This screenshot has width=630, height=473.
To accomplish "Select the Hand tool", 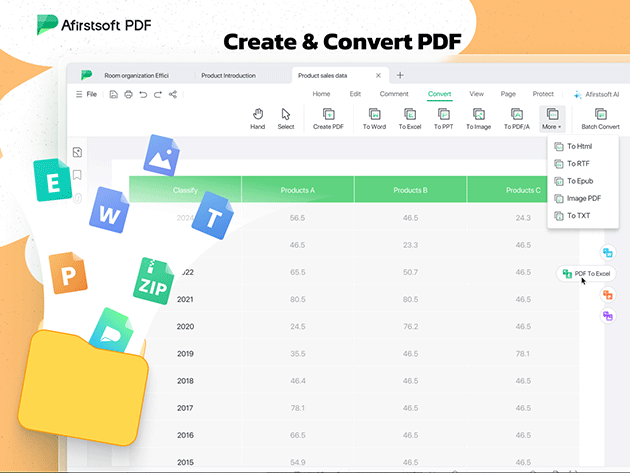I will (x=257, y=118).
